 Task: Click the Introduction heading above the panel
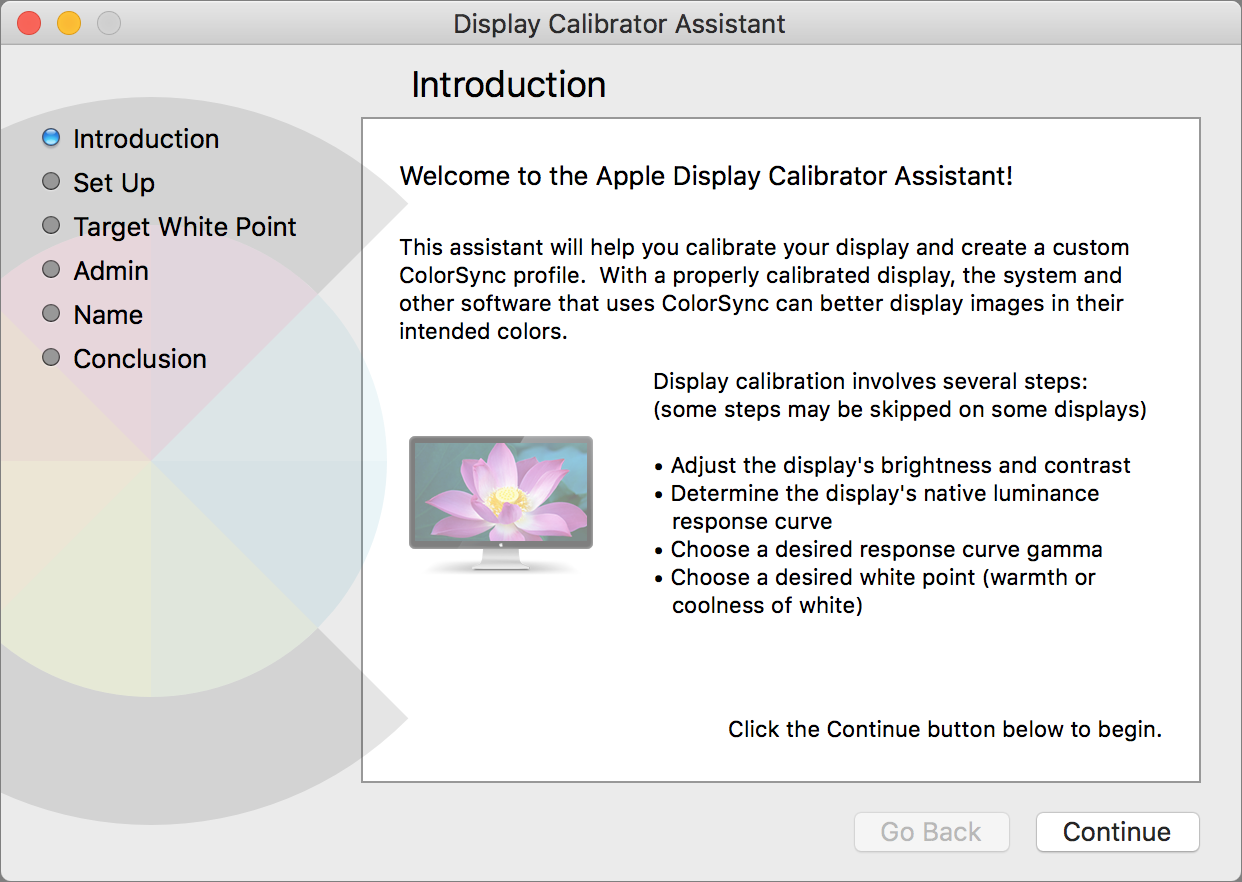pos(508,85)
